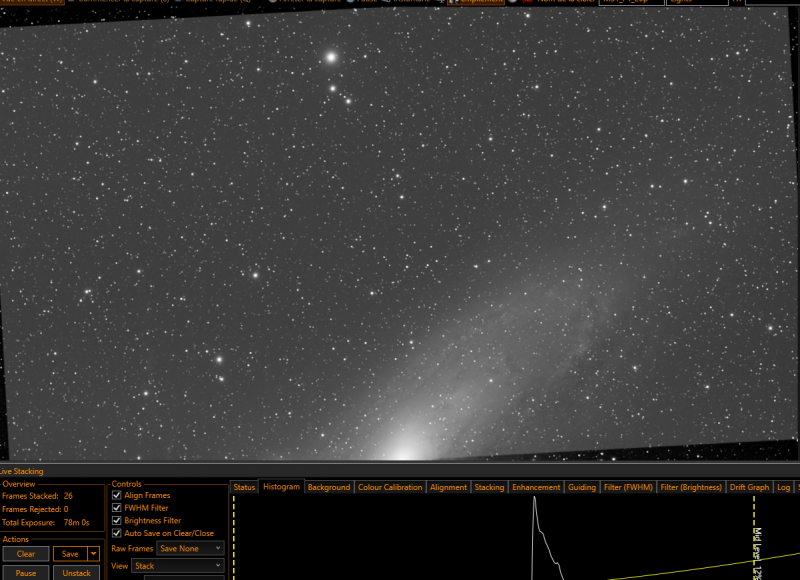800x580 pixels.
Task: Open the View dropdown showing Stack
Action: click(x=178, y=566)
